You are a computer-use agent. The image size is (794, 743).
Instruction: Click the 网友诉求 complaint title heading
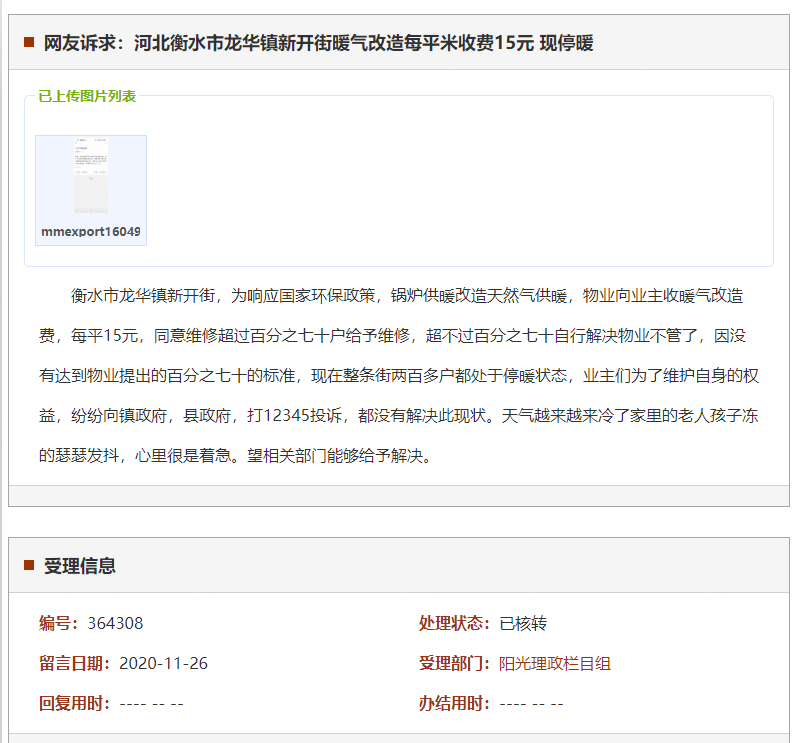[318, 43]
